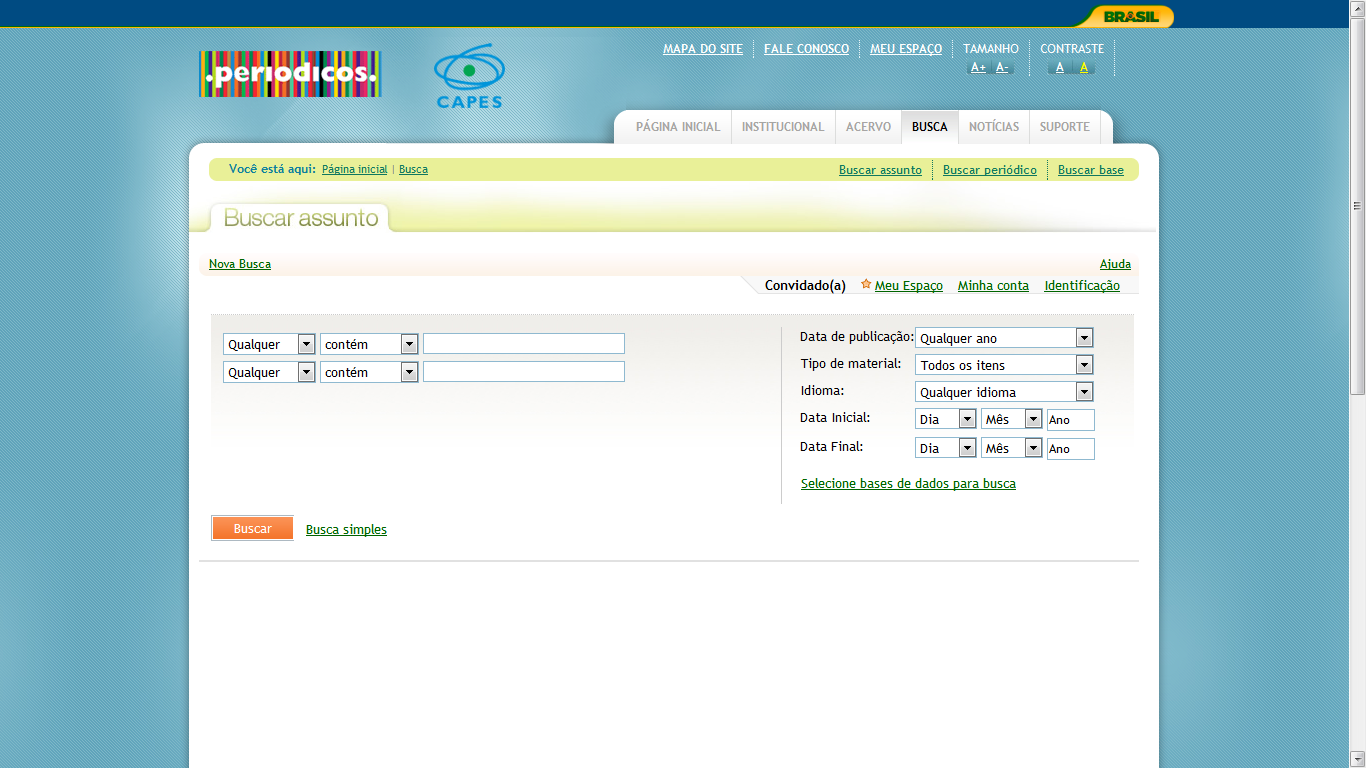Select the normal contrast A icon
The image size is (1366, 768).
coord(1060,68)
